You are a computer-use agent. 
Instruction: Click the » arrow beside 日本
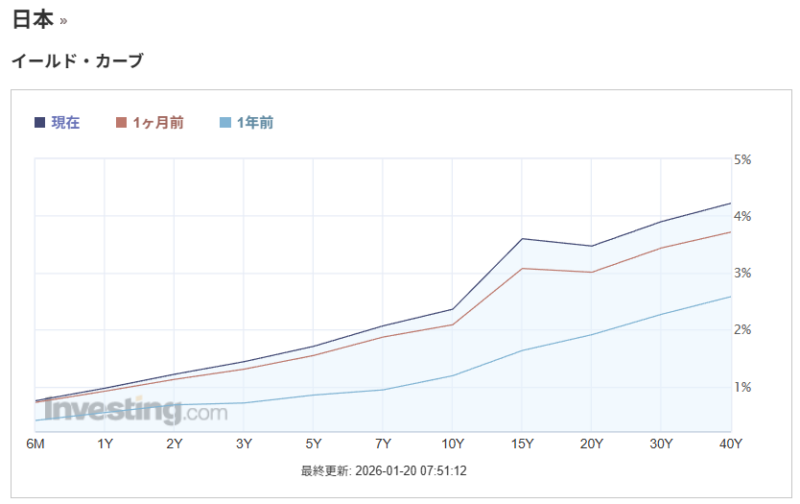64,21
